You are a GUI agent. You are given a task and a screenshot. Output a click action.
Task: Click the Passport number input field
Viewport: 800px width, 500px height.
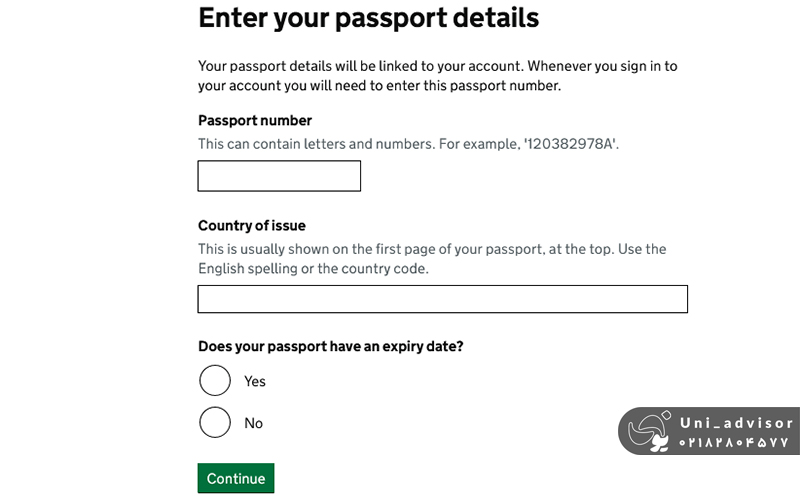[279, 176]
